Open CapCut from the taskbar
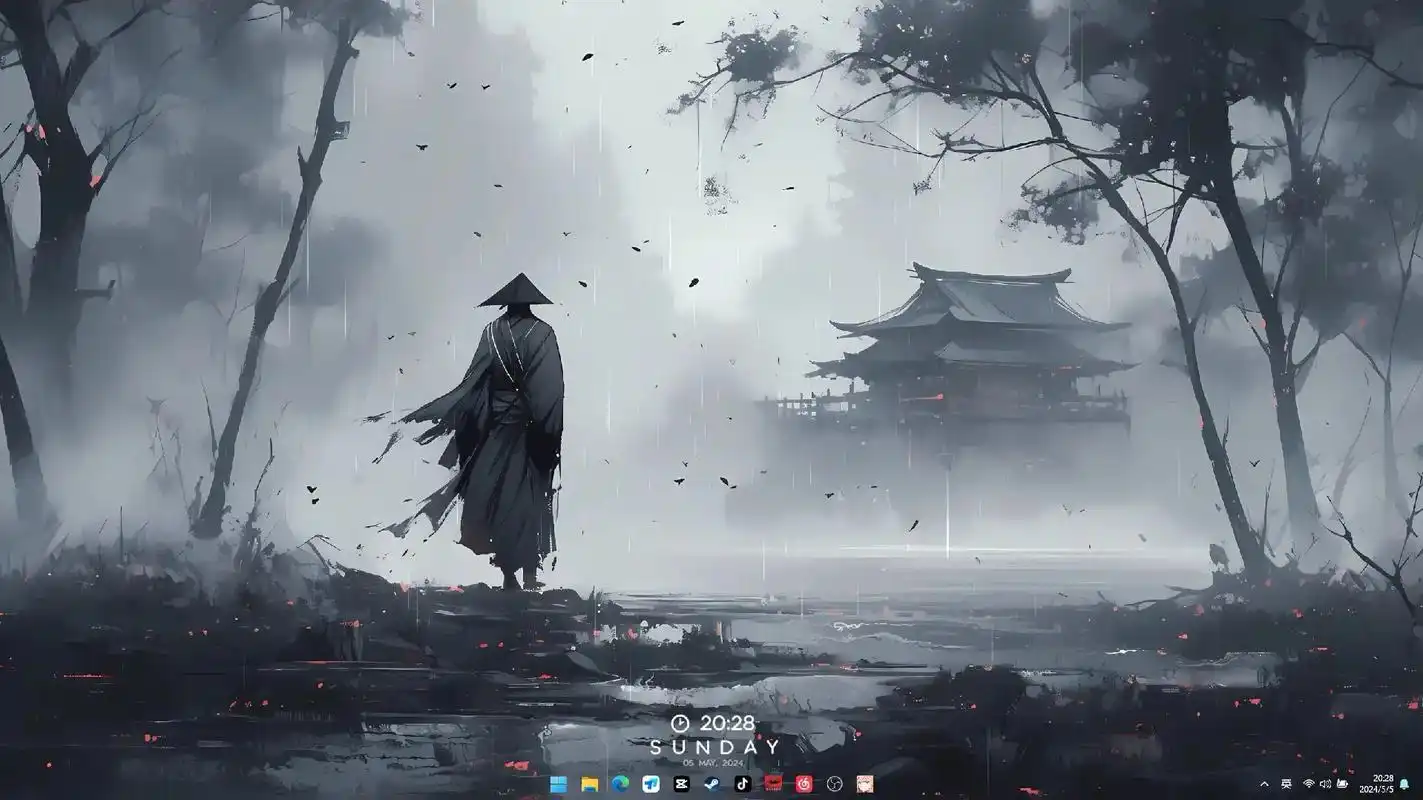This screenshot has height=800, width=1423. pyautogui.click(x=681, y=786)
